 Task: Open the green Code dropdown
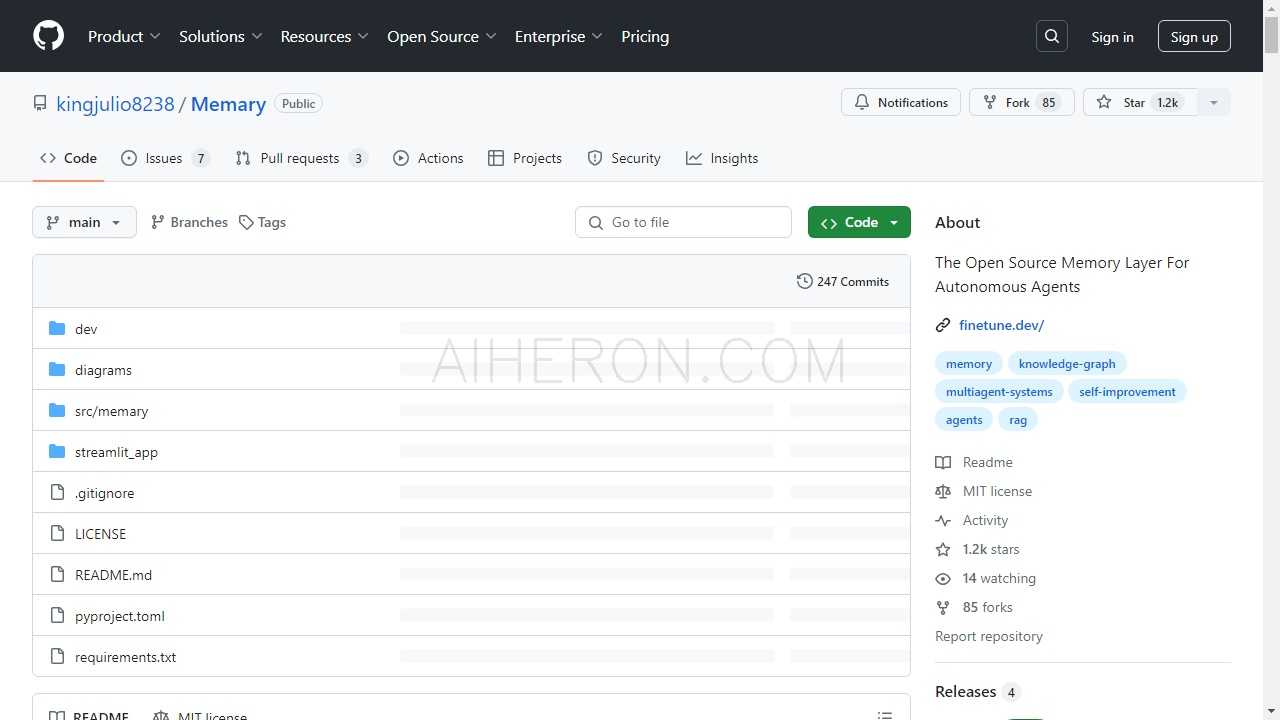pos(859,222)
